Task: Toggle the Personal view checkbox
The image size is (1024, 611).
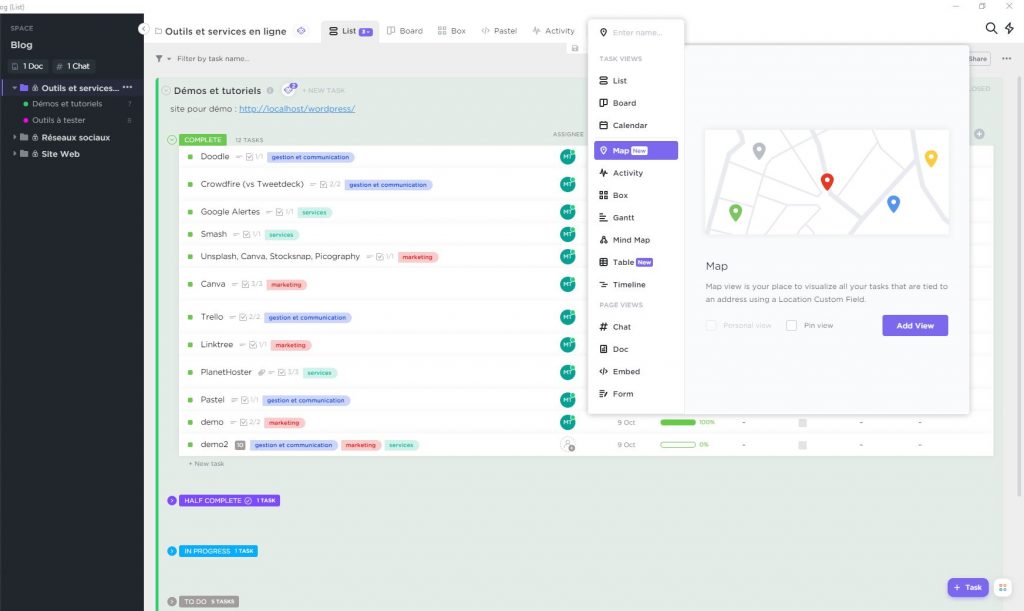Action: [711, 325]
